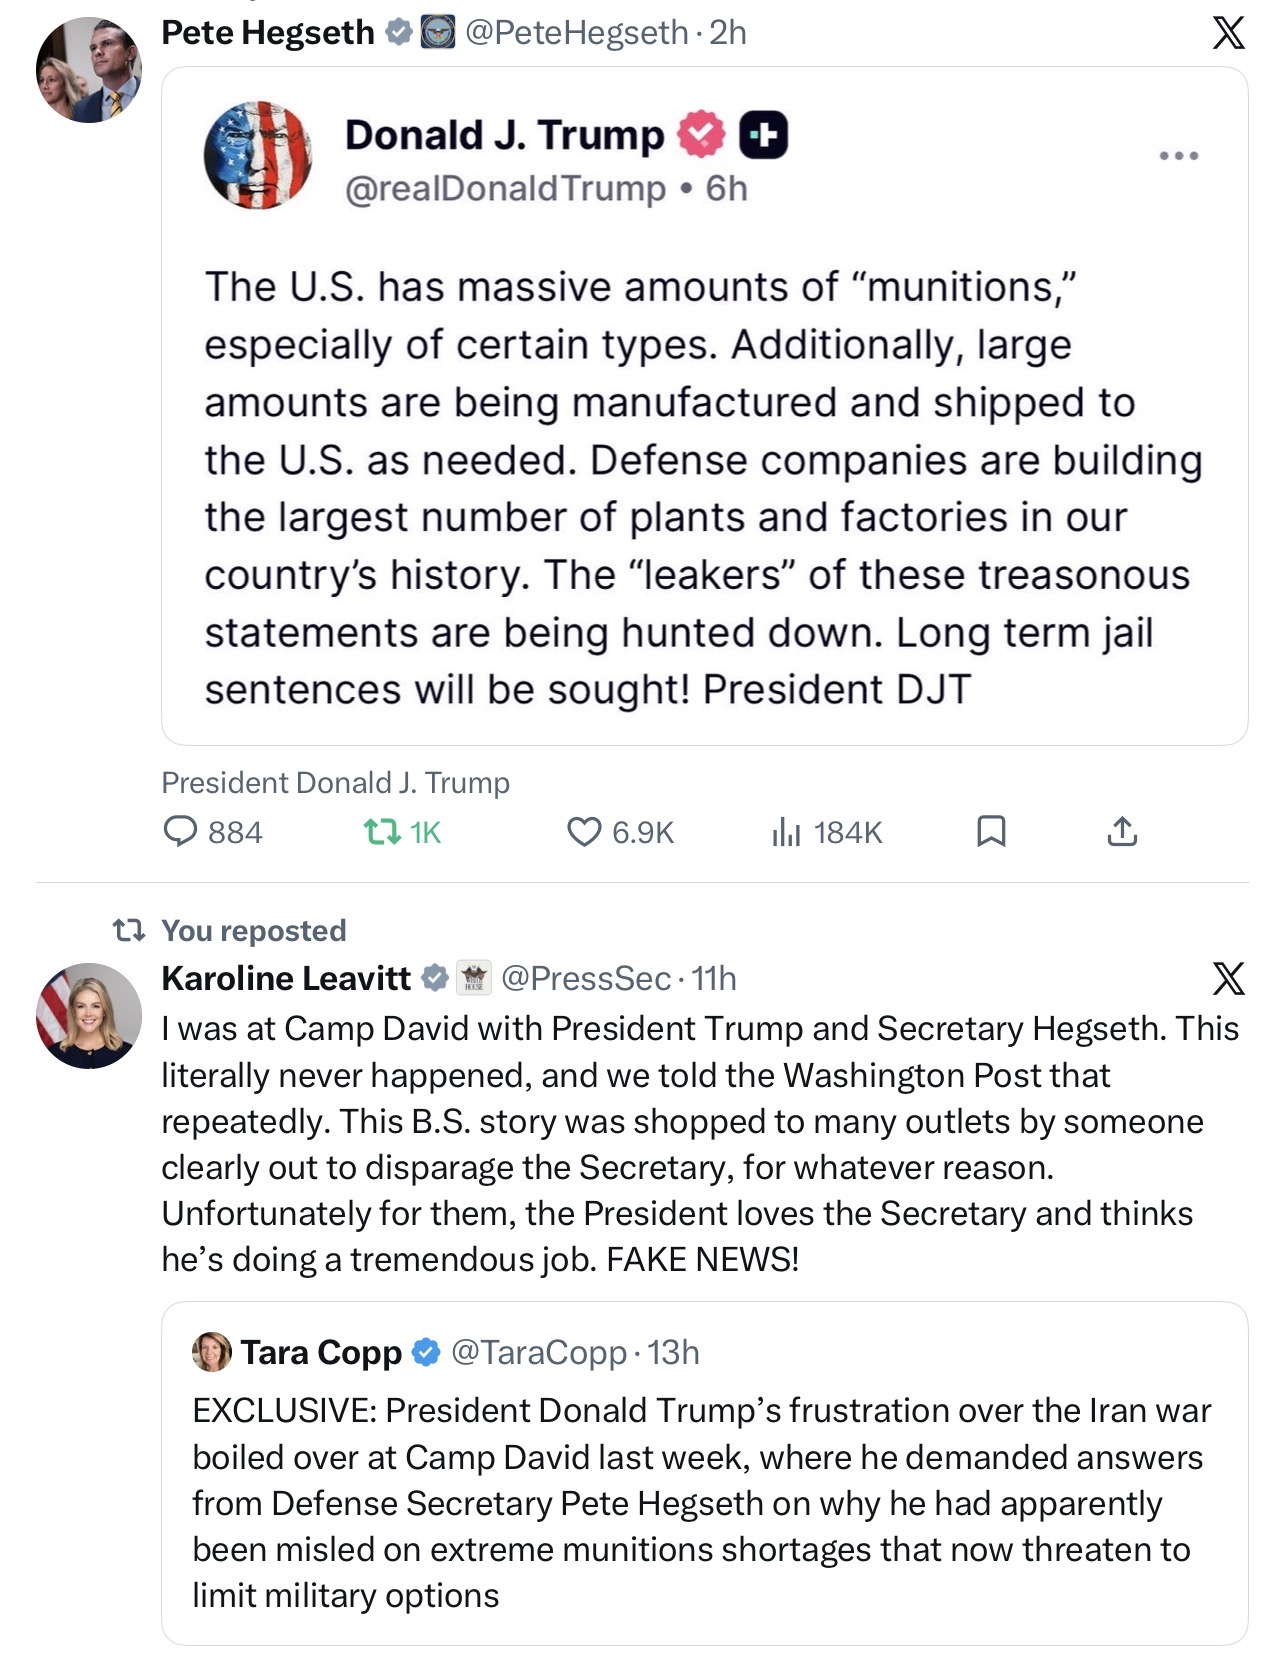1286x1667 pixels.
Task: Open Karoline Leavitt's profile avatar
Action: tap(89, 1016)
